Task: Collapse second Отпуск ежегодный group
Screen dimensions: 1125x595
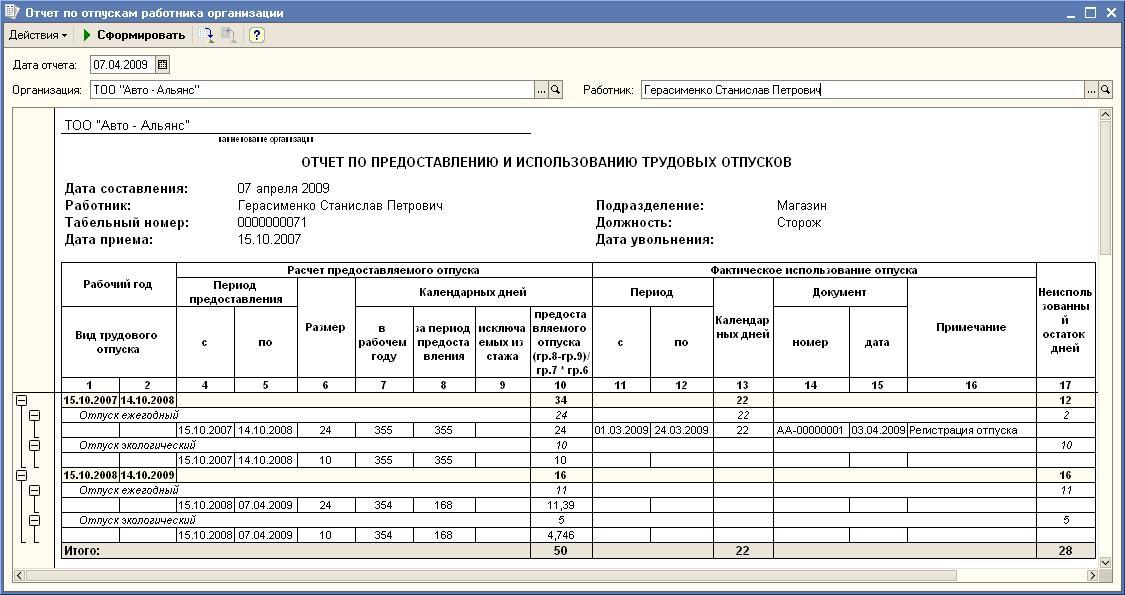Action: pos(34,491)
